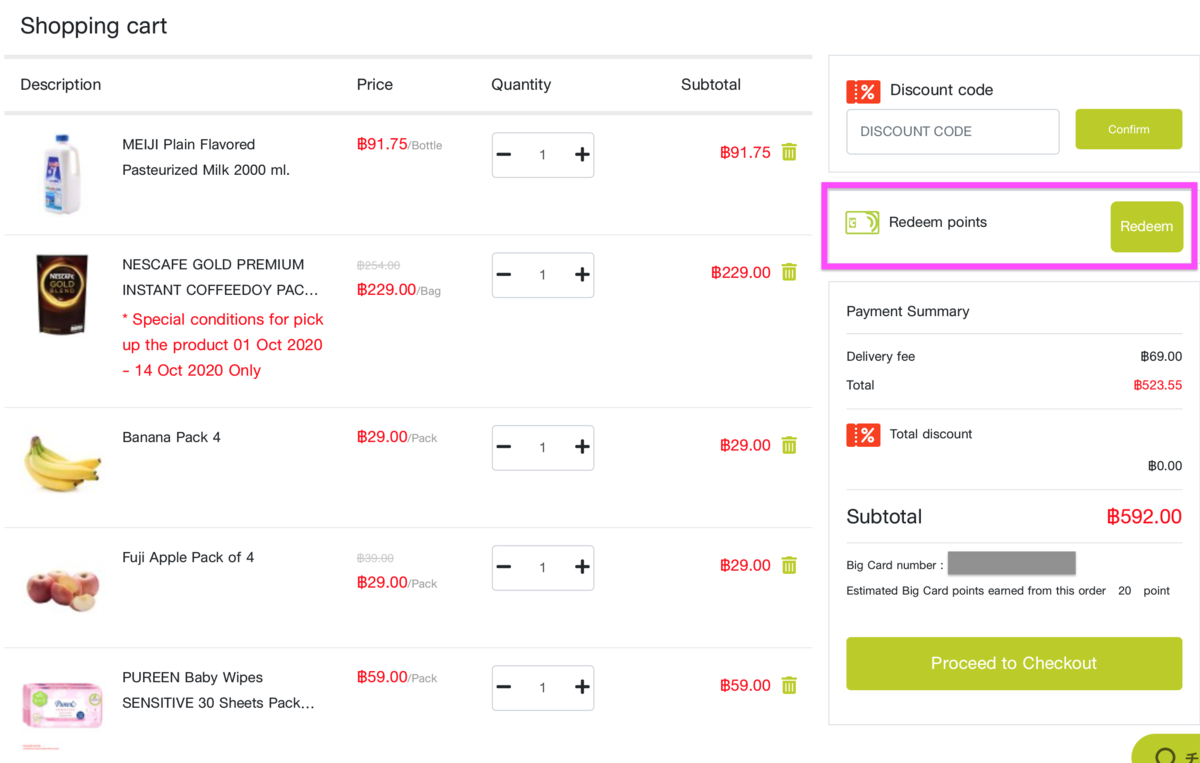Proceed to Checkout
1200x763 pixels.
(x=1014, y=663)
